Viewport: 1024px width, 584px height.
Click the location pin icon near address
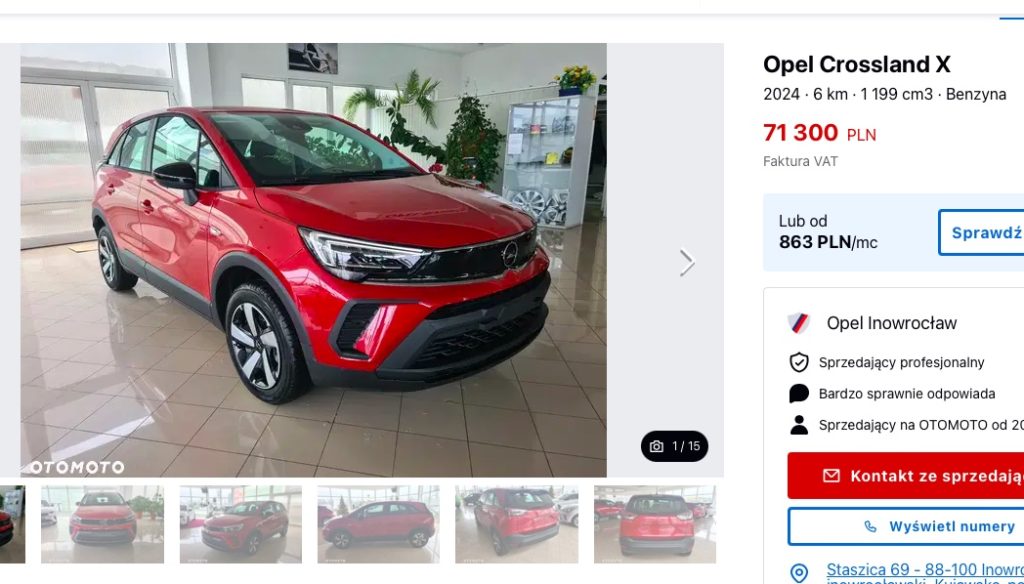coord(799,574)
